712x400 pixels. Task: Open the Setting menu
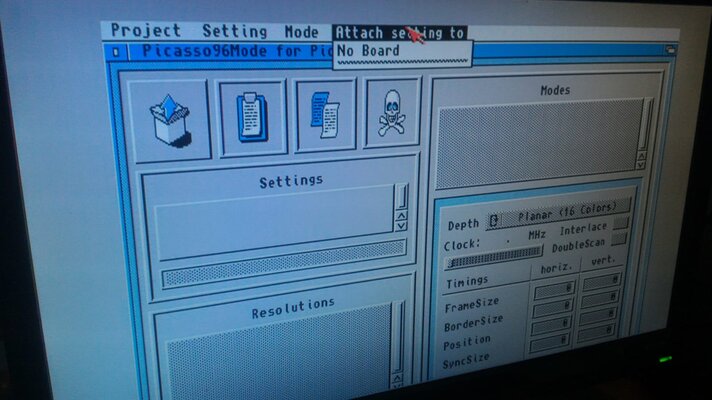point(234,32)
